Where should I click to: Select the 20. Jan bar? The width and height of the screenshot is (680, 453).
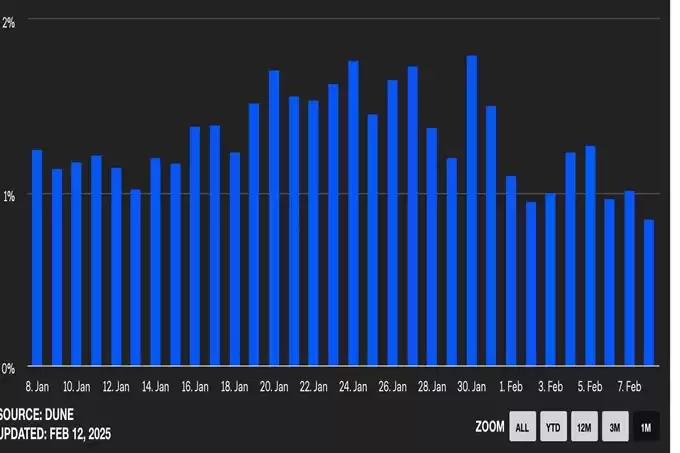[274, 218]
